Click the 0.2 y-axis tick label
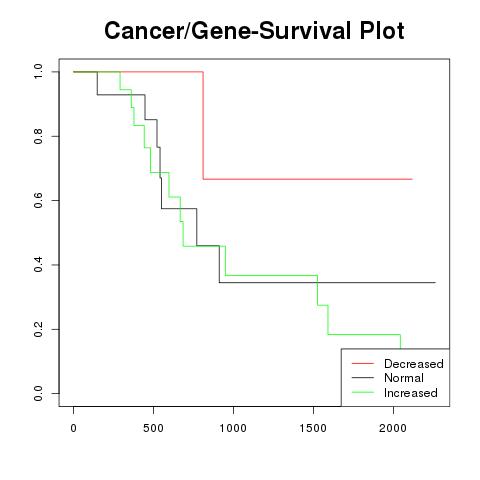This screenshot has width=480, height=480. click(38, 329)
